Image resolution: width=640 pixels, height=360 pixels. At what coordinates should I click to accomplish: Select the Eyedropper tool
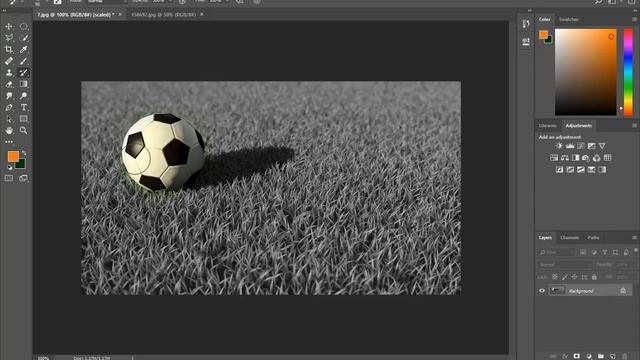(24, 49)
